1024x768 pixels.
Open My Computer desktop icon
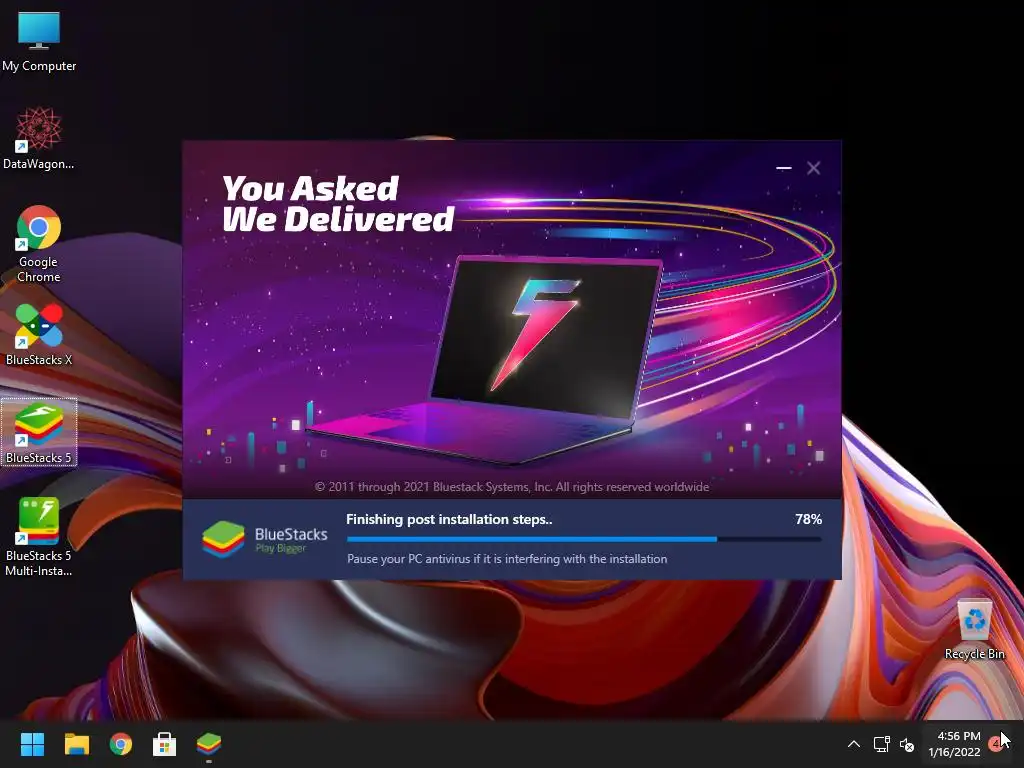39,42
